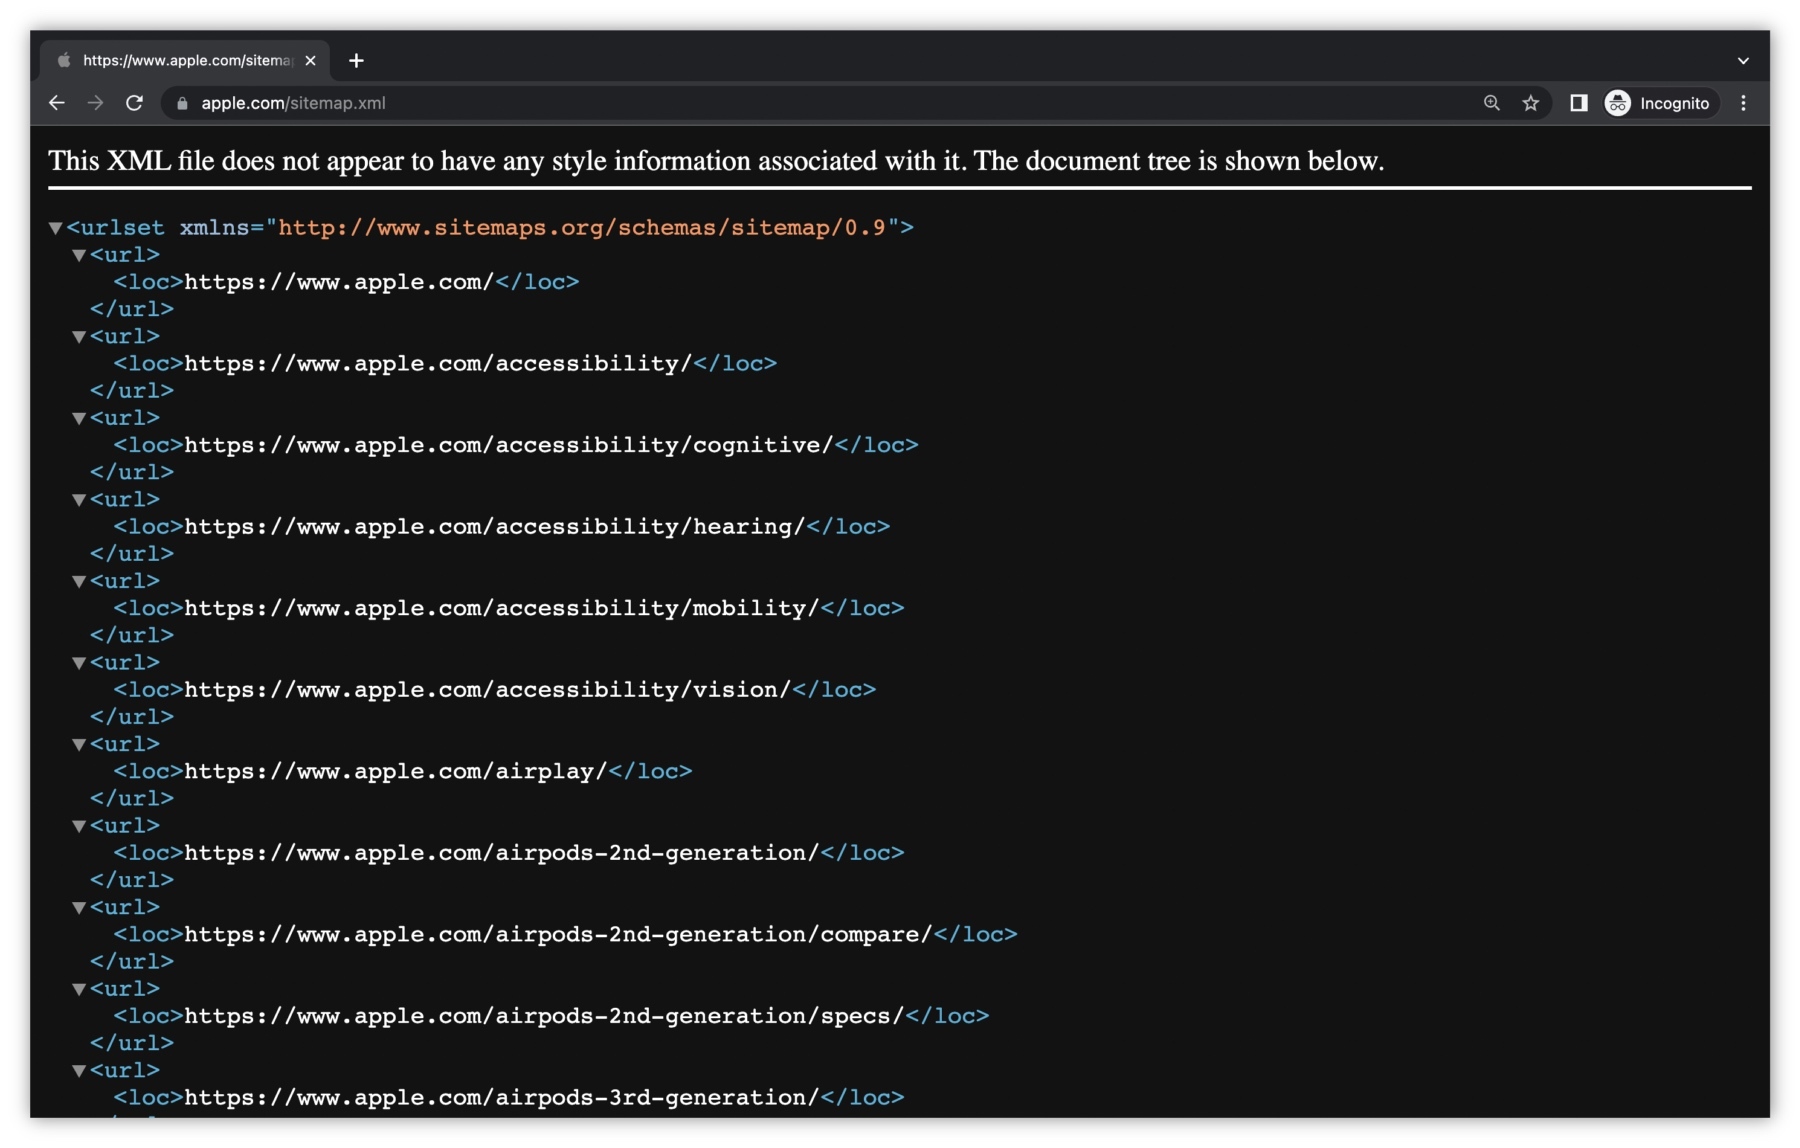The width and height of the screenshot is (1800, 1148).
Task: Open the tab list chevron at top right
Action: 1744,60
